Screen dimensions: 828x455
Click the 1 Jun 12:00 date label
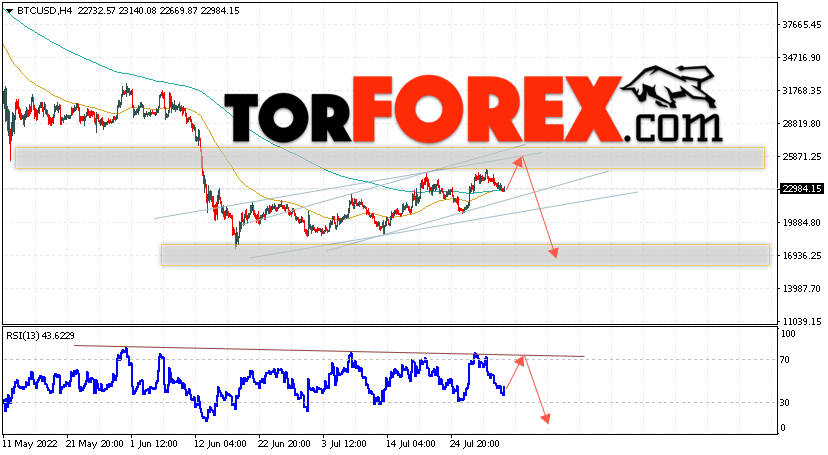[154, 444]
